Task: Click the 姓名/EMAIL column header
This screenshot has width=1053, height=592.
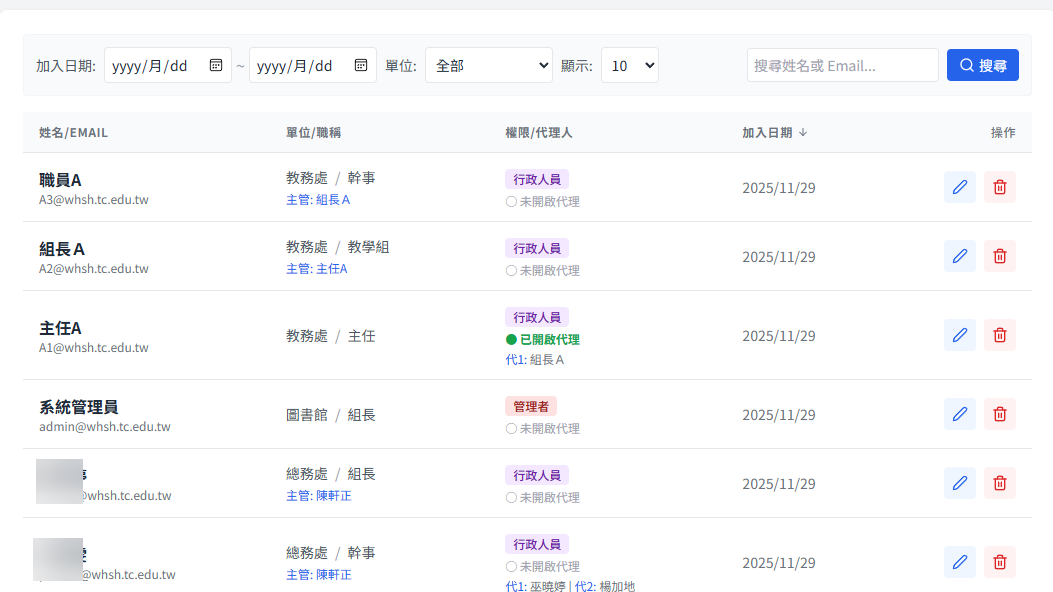Action: click(x=73, y=132)
